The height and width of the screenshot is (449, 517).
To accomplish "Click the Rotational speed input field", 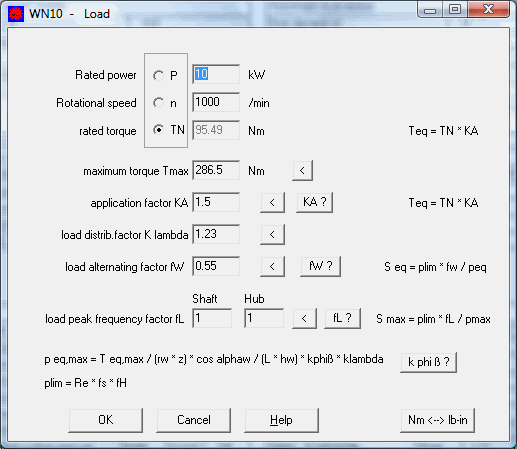I will tap(216, 102).
